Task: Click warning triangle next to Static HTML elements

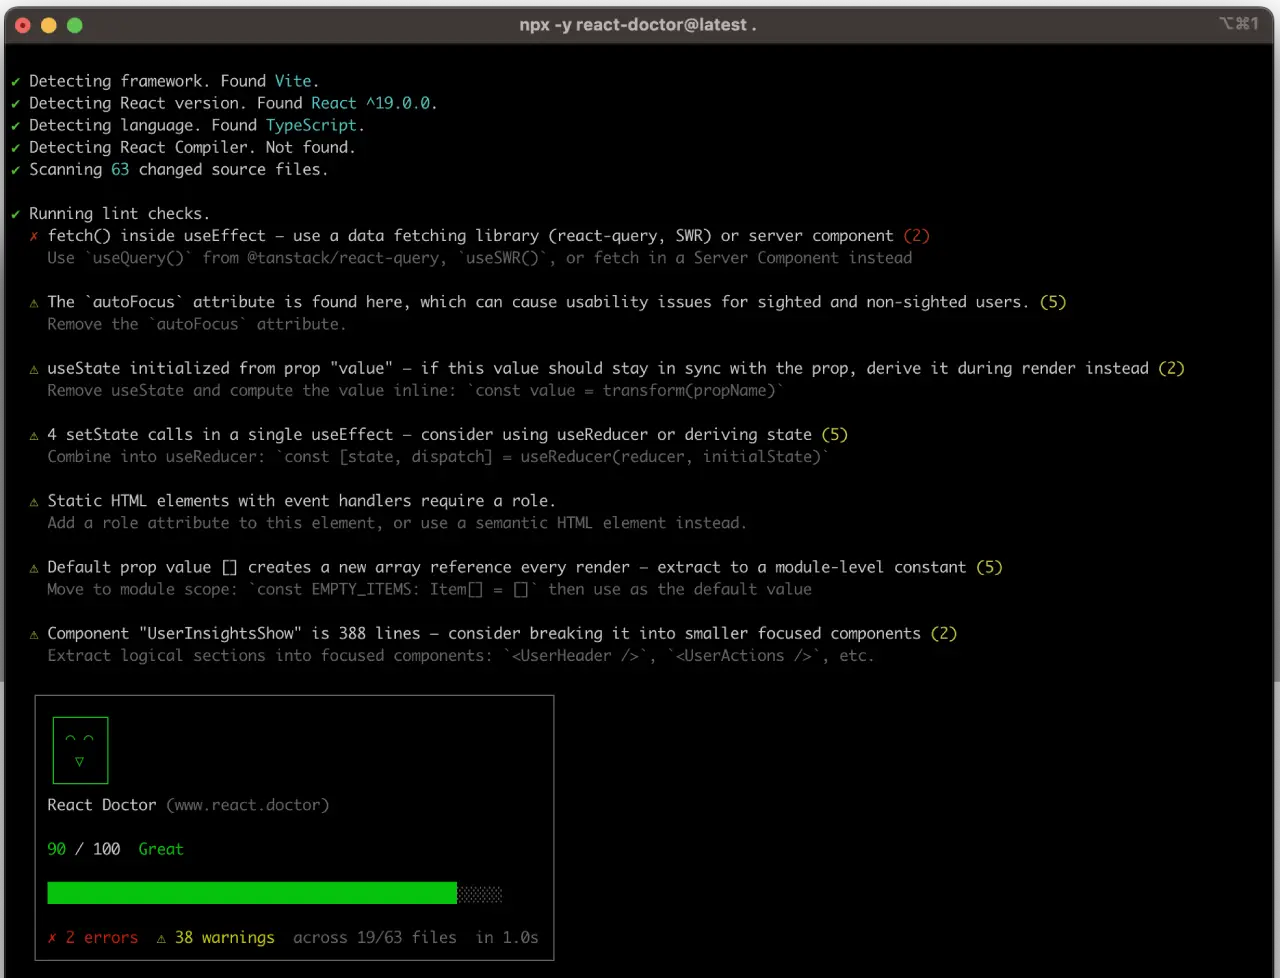Action: (34, 501)
